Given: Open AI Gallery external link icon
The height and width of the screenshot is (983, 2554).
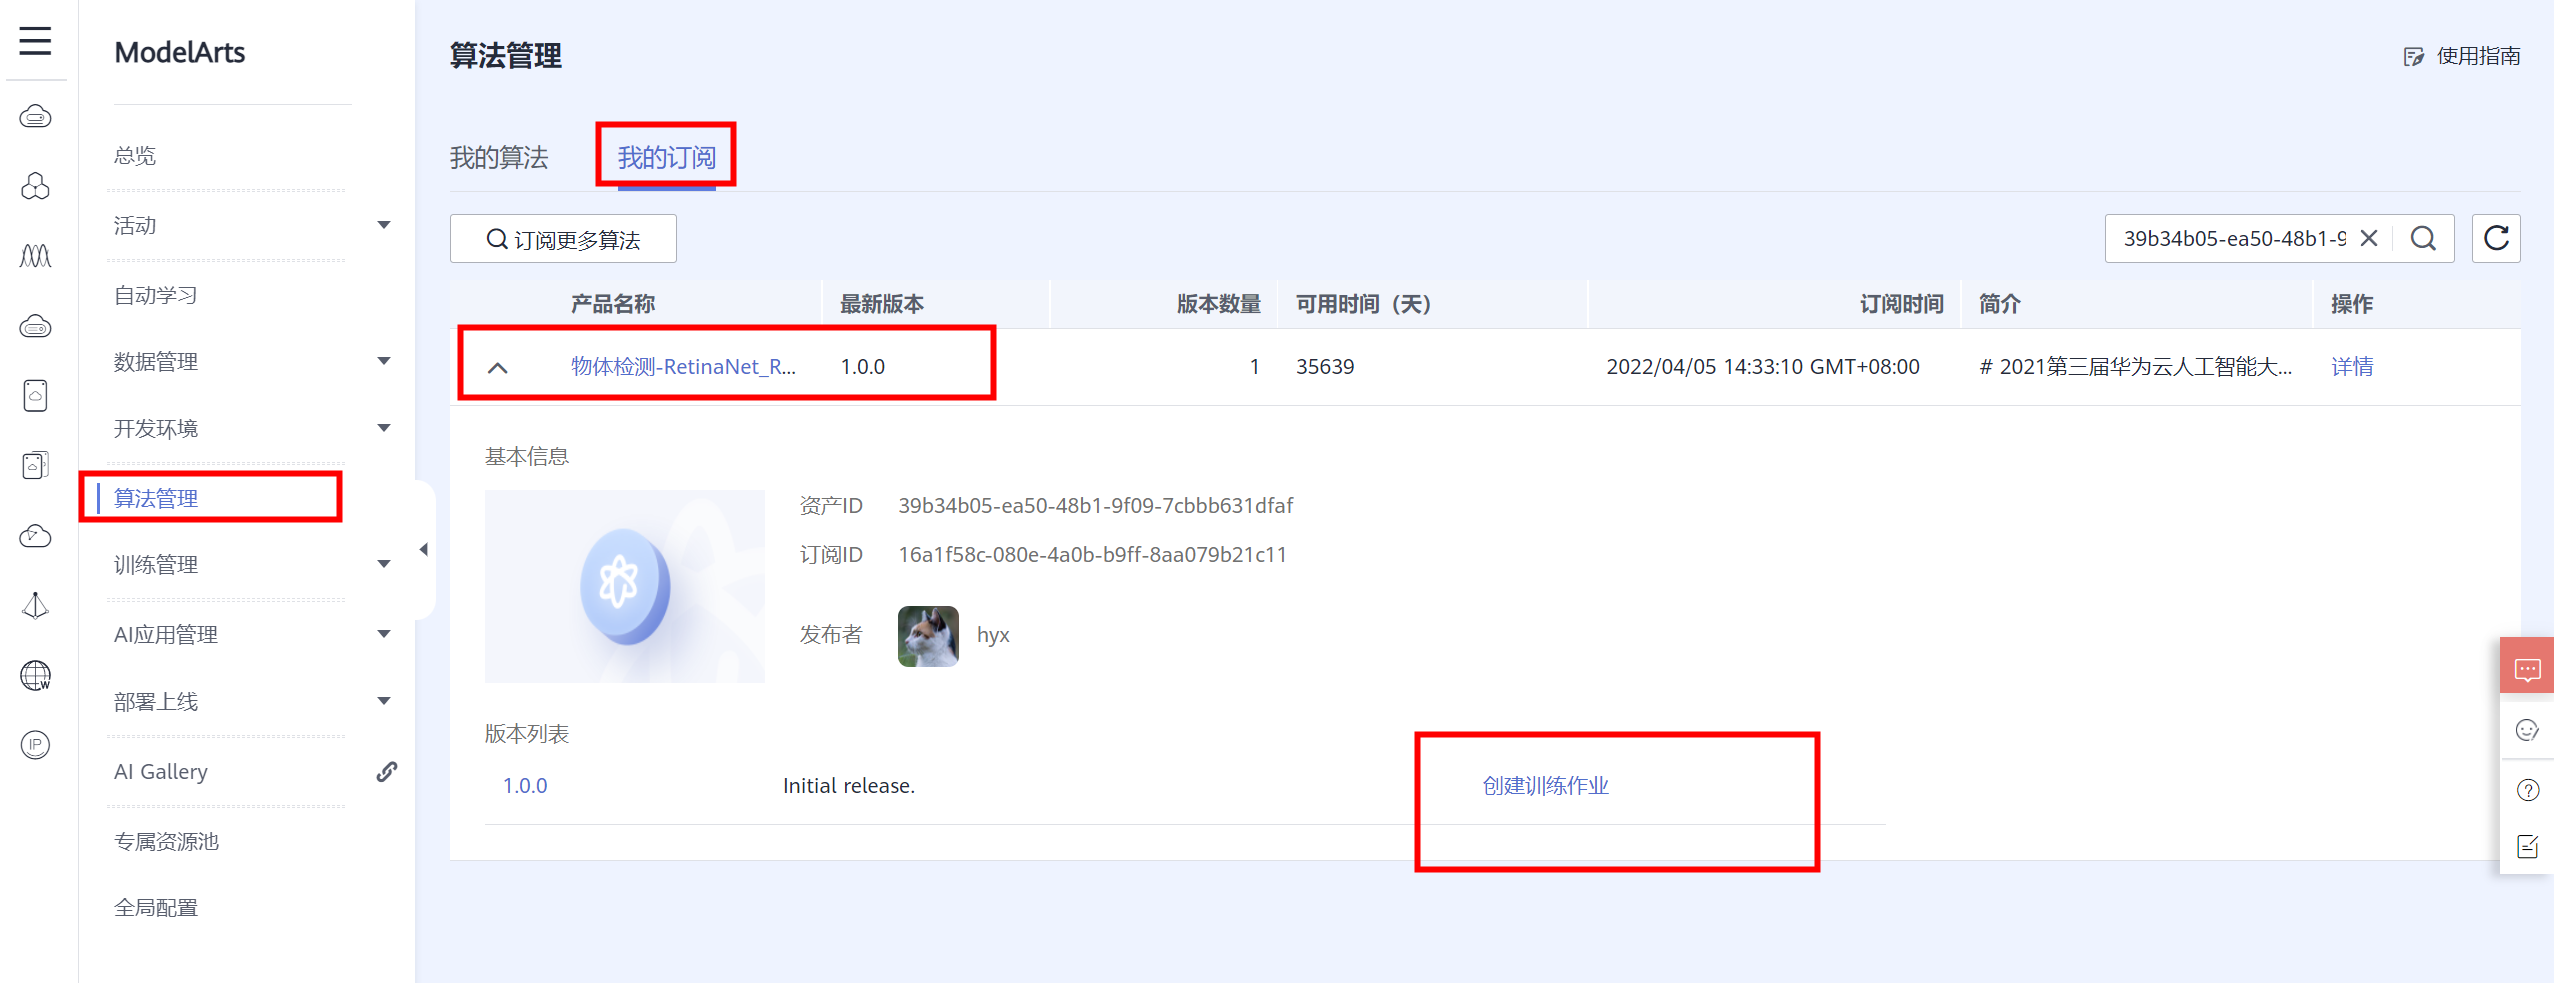Looking at the screenshot, I should tap(387, 772).
